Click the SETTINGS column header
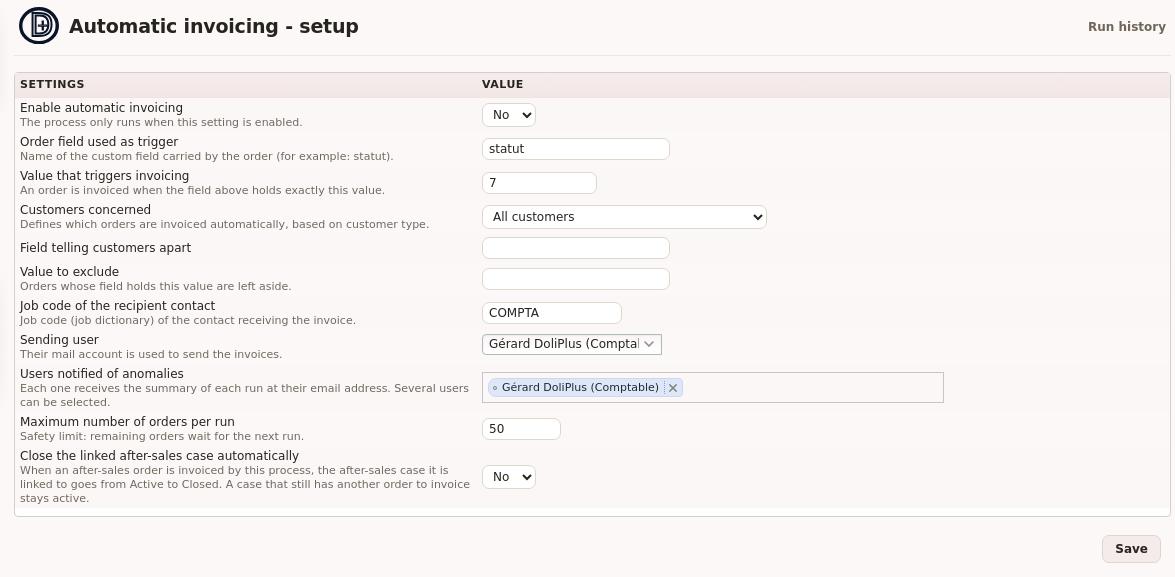 [52, 84]
